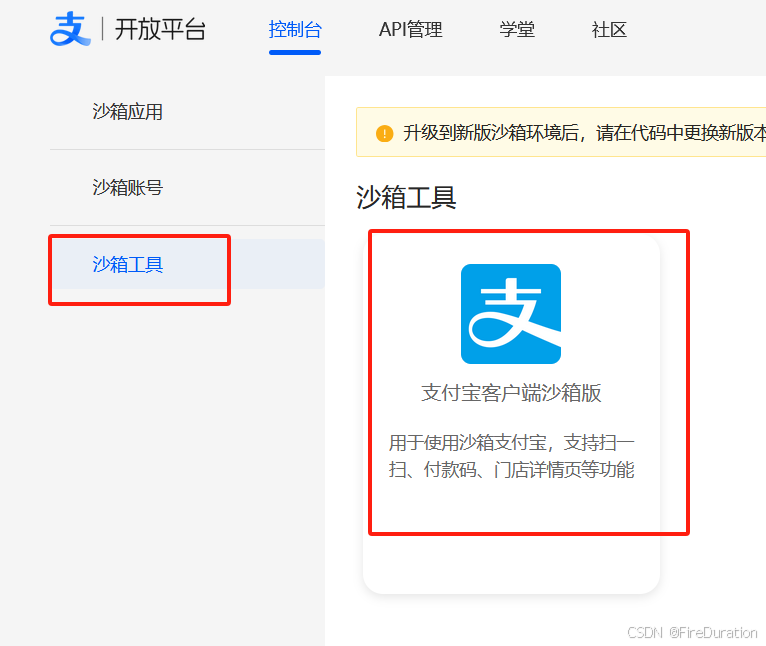Screen dimensions: 766x646
Task: Select 沙箱账号 in the sidebar
Action: coord(128,188)
